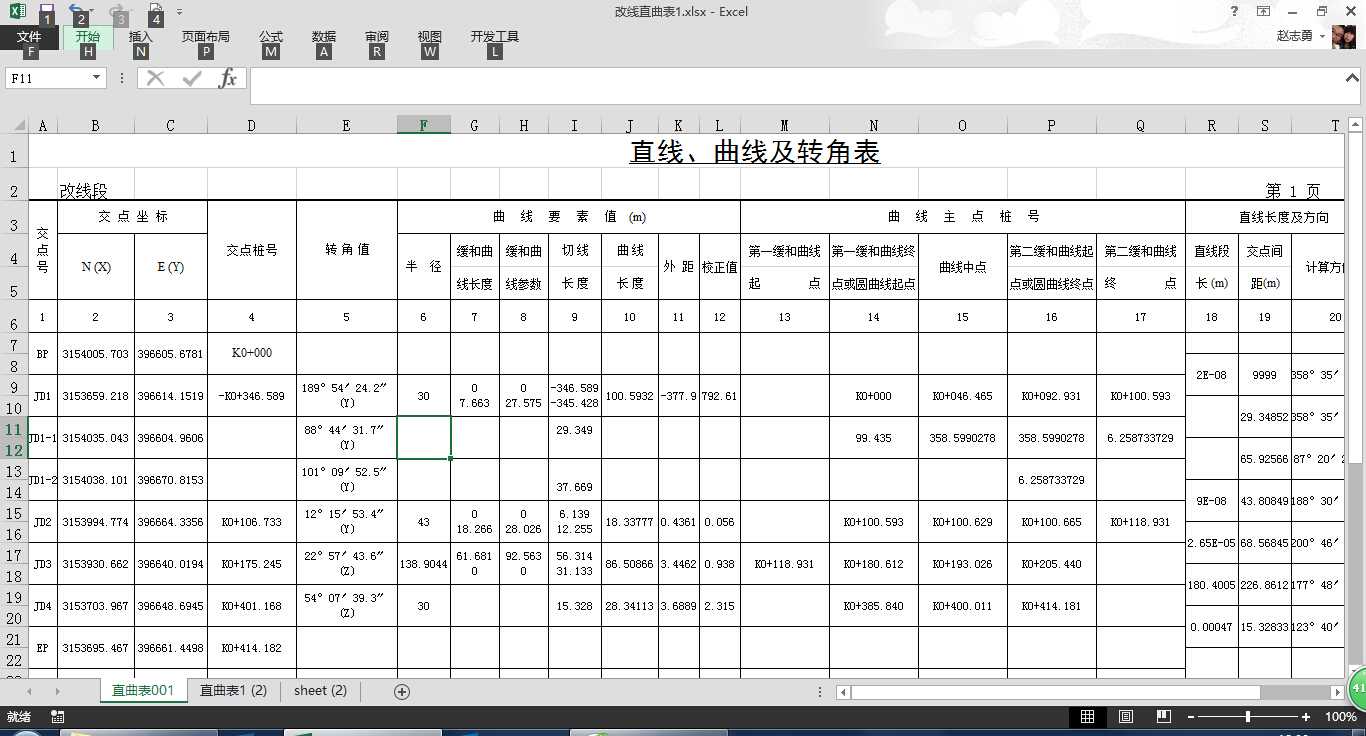Viewport: 1366px width, 736px height.
Task: Click the macro recording icon in status bar
Action: [x=57, y=717]
